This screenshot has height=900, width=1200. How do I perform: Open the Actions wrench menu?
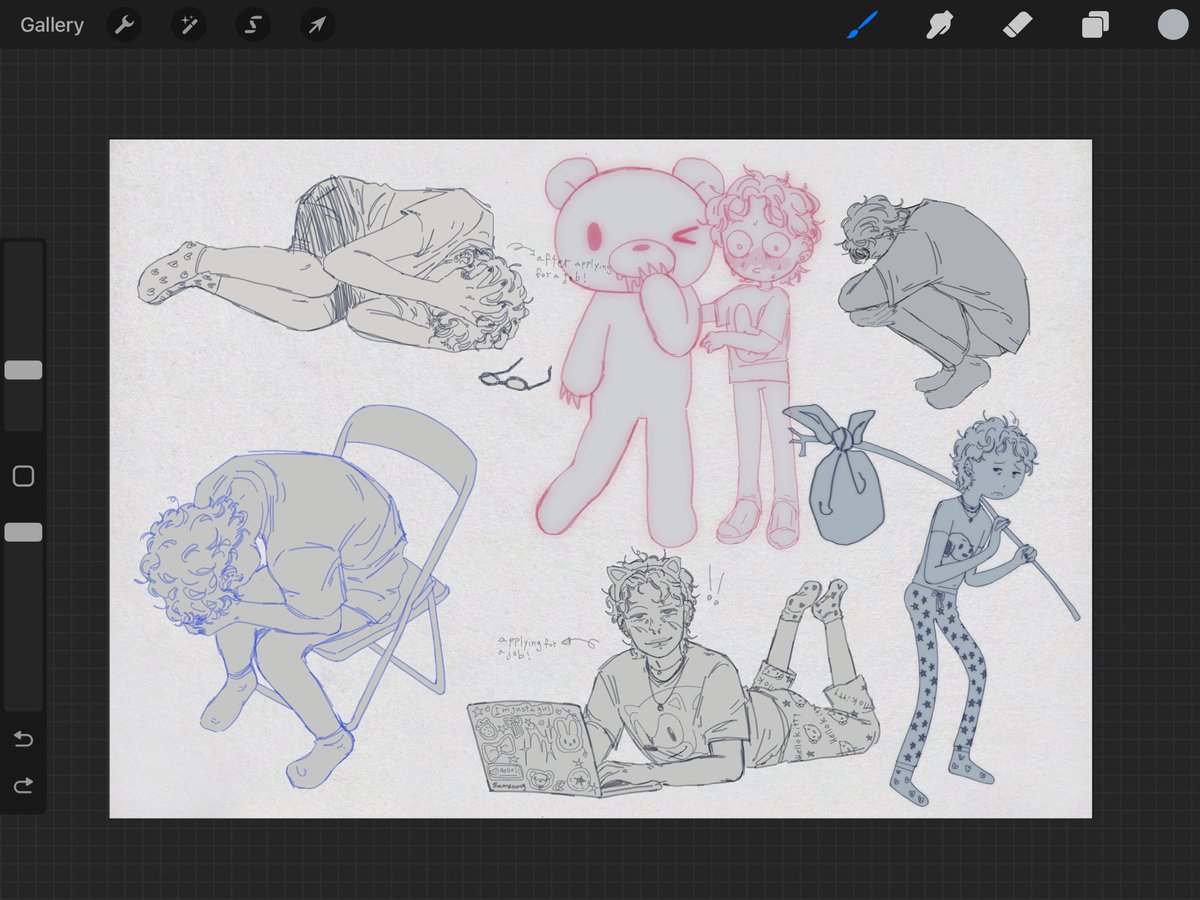click(x=125, y=25)
